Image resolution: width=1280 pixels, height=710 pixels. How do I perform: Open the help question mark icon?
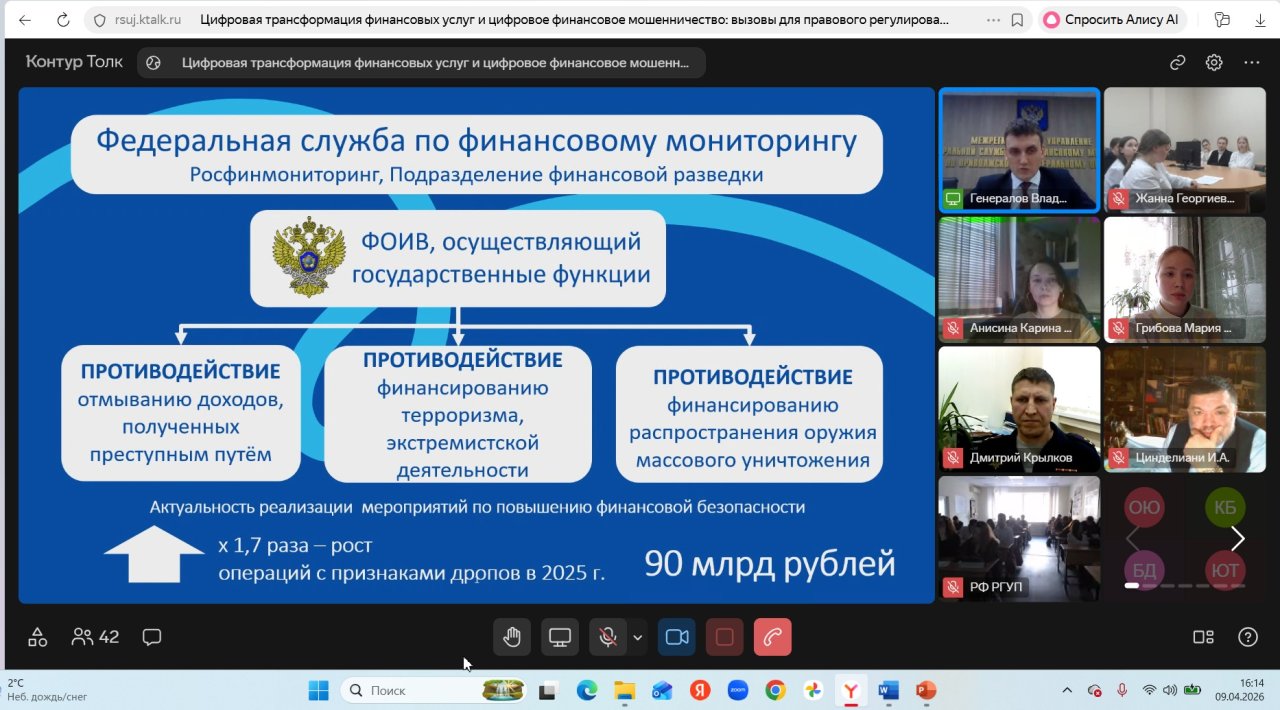tap(1247, 637)
